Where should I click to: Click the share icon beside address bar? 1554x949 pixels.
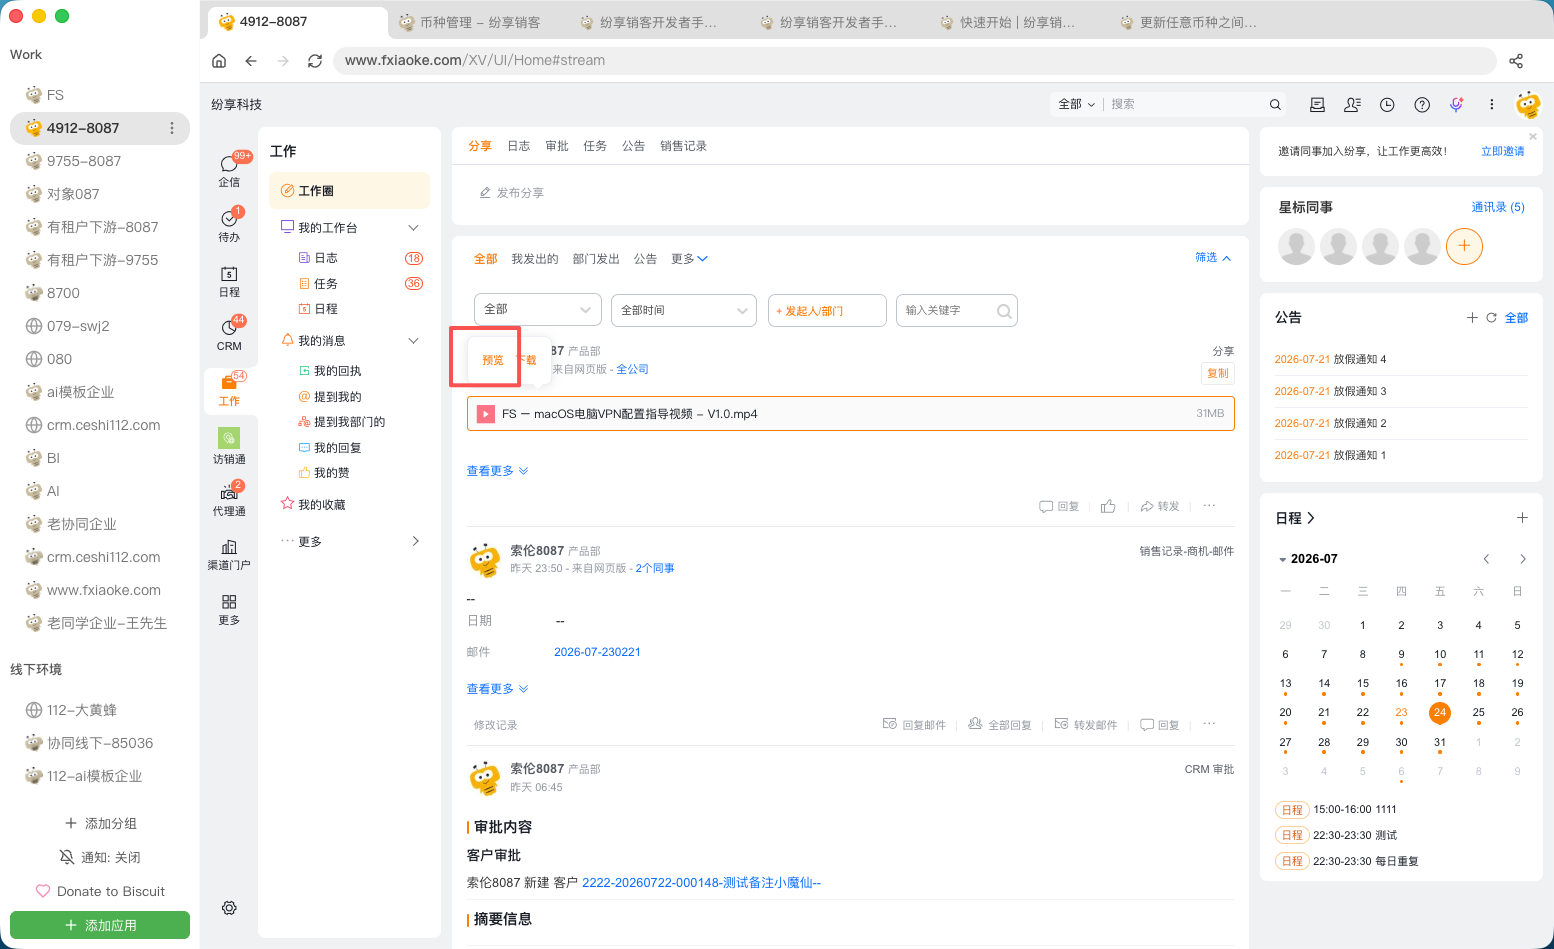1516,60
